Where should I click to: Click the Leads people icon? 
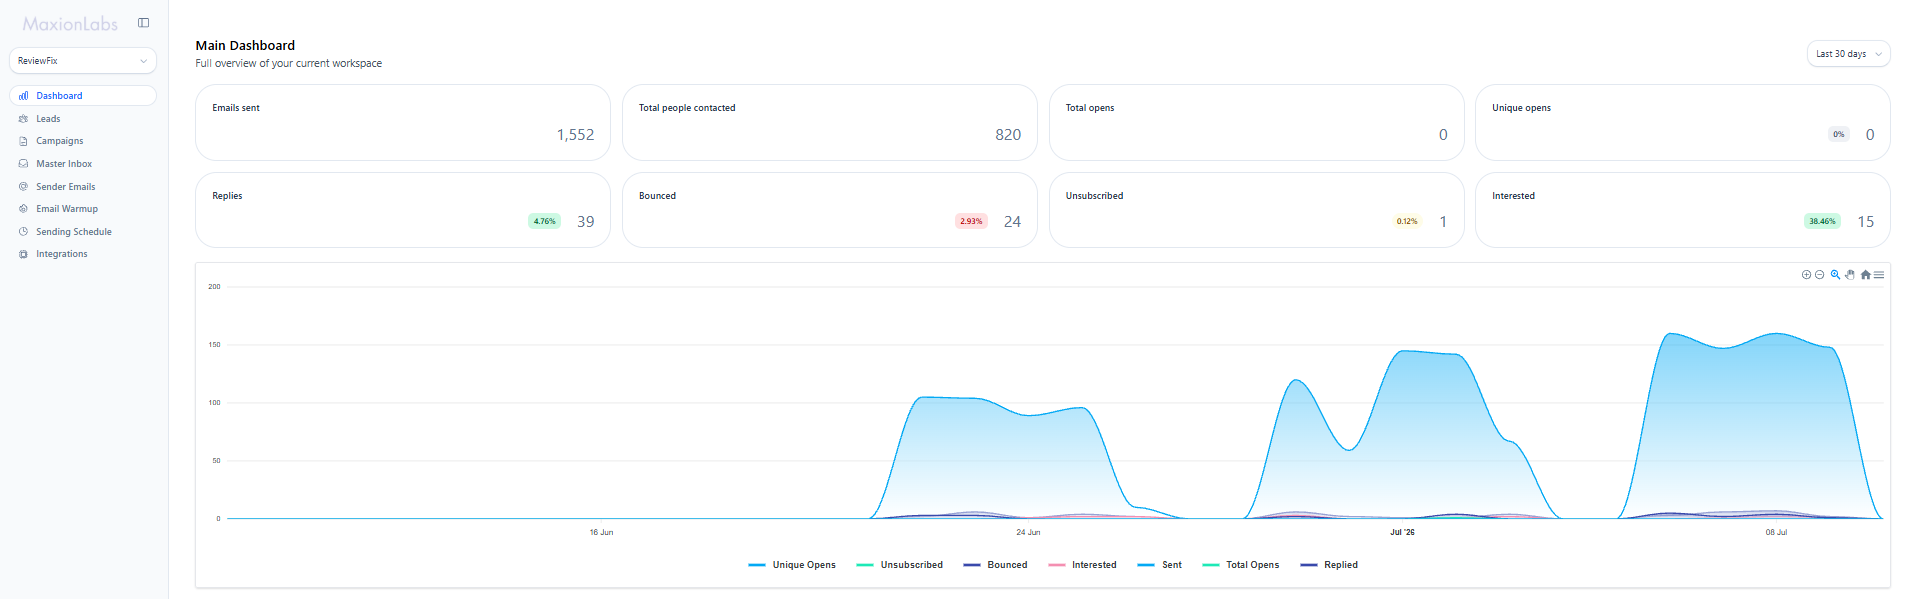[x=23, y=119]
